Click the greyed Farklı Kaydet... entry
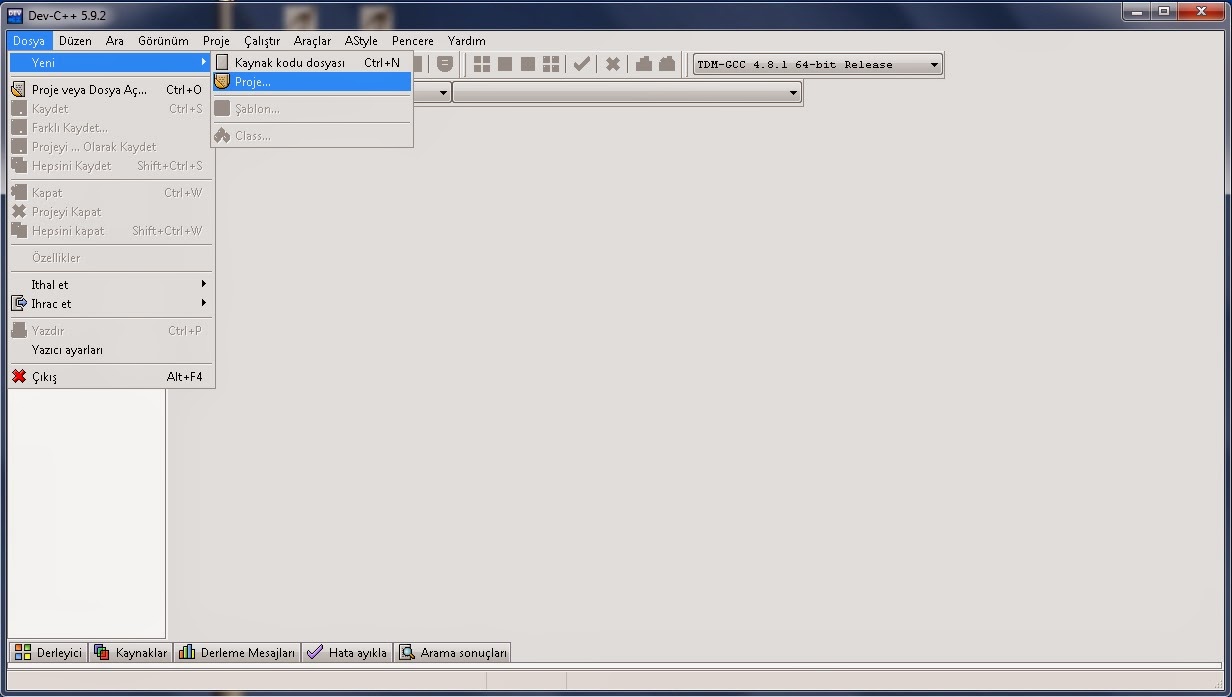 click(x=112, y=128)
